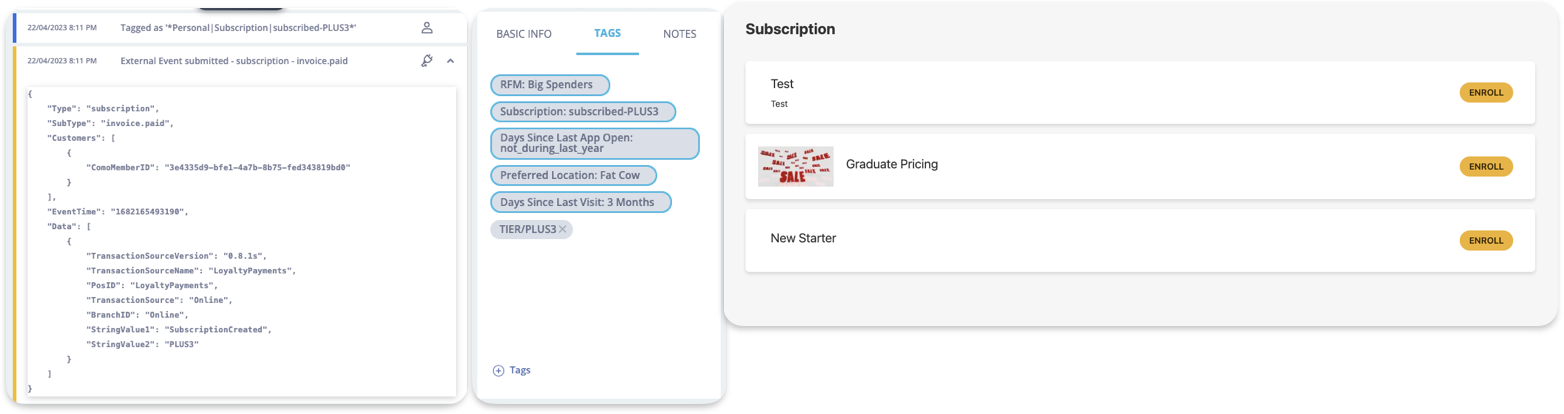The width and height of the screenshot is (1564, 414).
Task: Click the plug icon on the External Event row
Action: [x=427, y=61]
